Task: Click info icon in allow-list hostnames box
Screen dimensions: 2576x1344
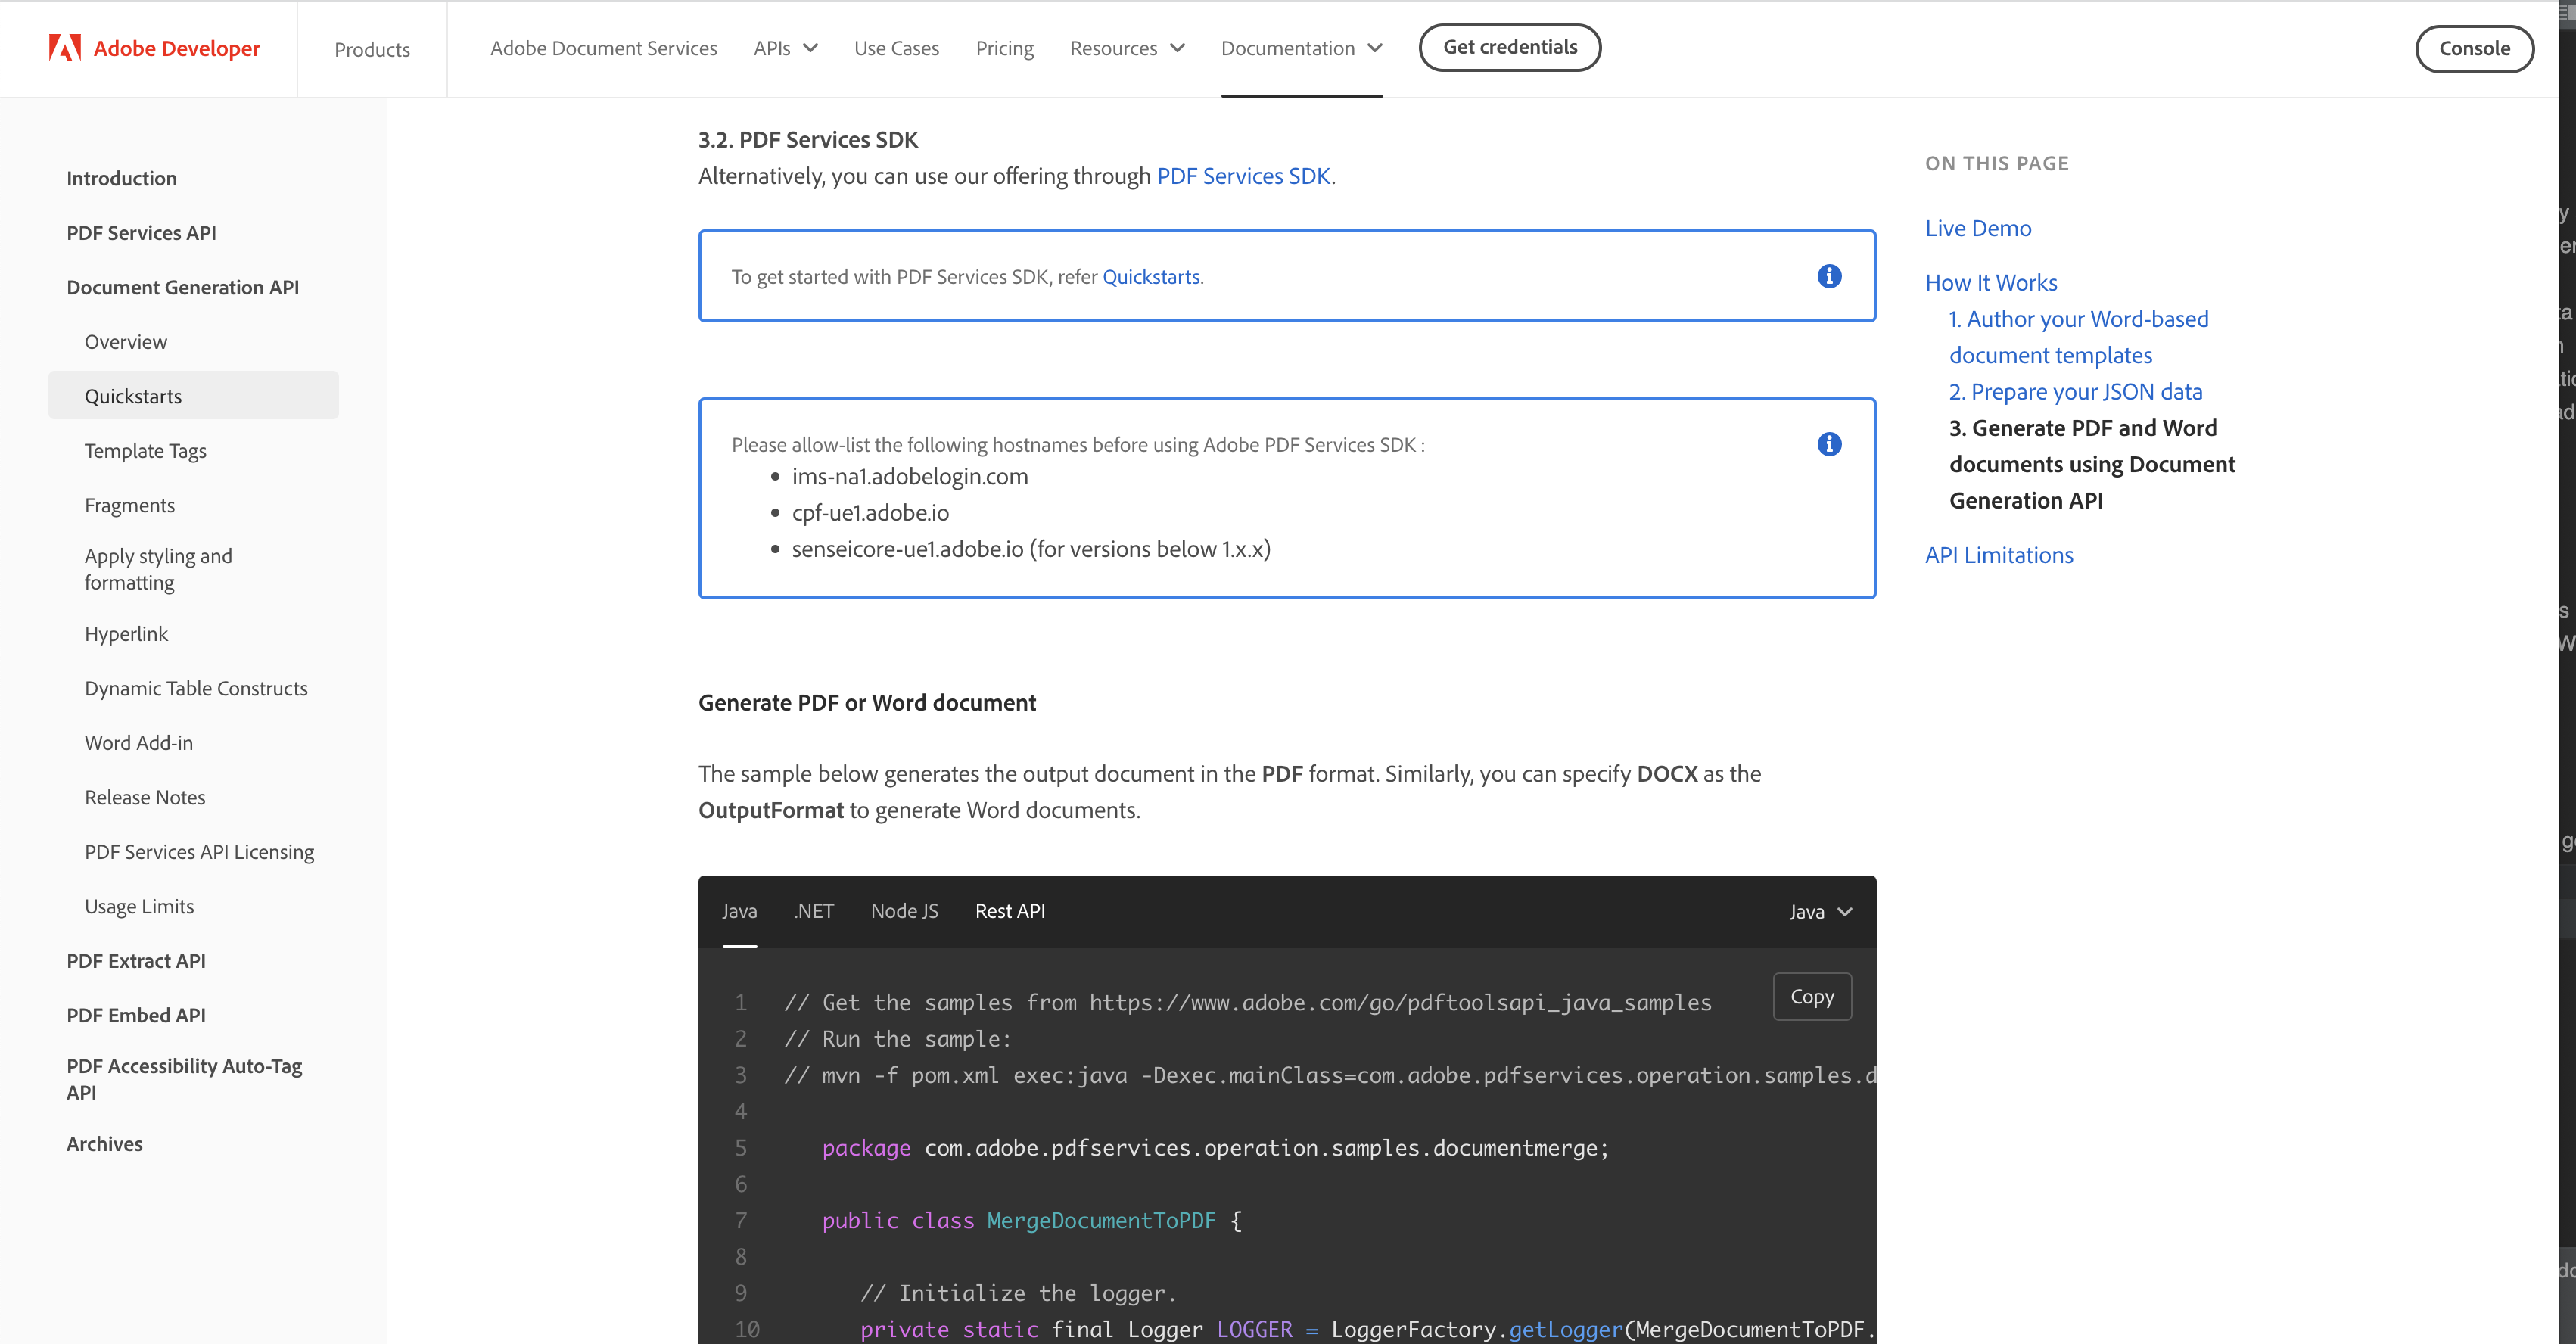Action: click(1829, 444)
